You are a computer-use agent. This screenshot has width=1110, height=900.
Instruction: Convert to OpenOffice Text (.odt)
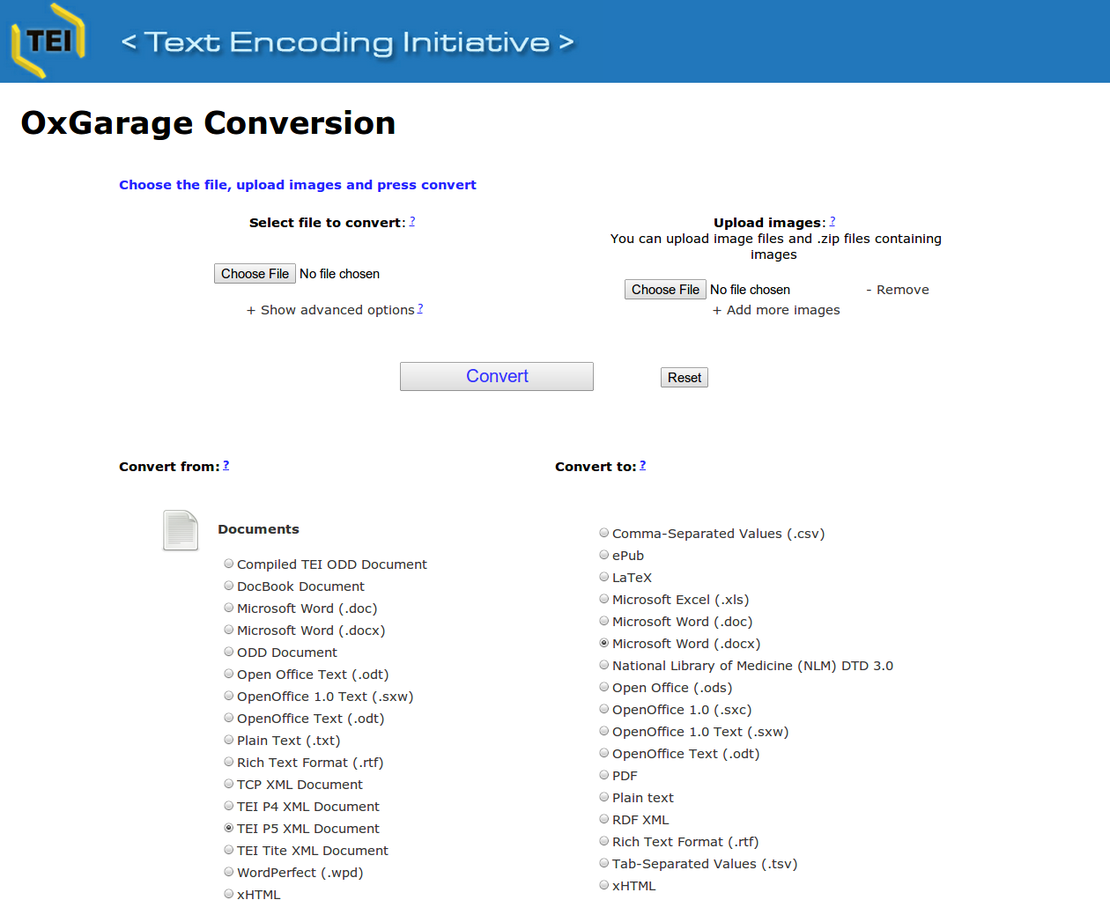[x=604, y=753]
